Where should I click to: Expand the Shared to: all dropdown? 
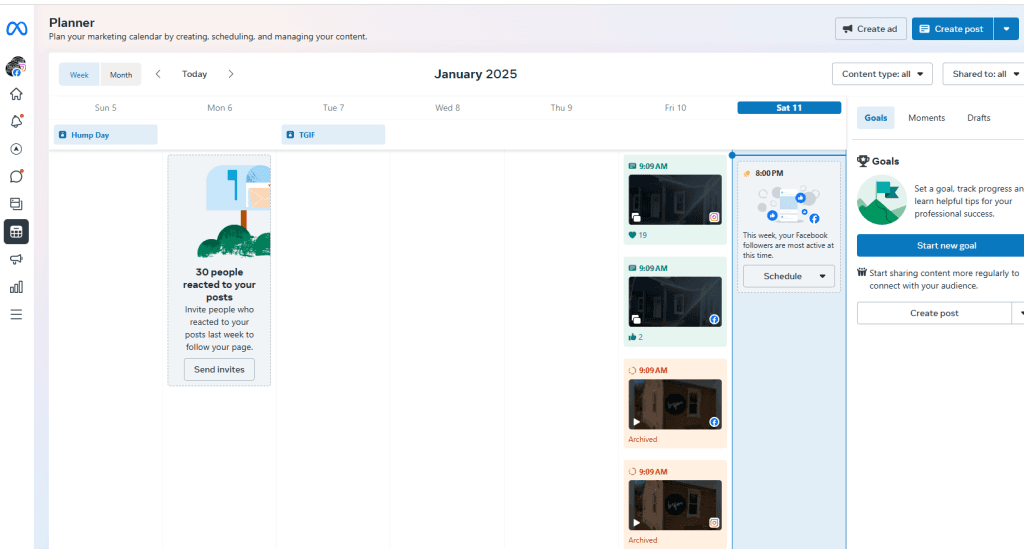click(x=985, y=74)
